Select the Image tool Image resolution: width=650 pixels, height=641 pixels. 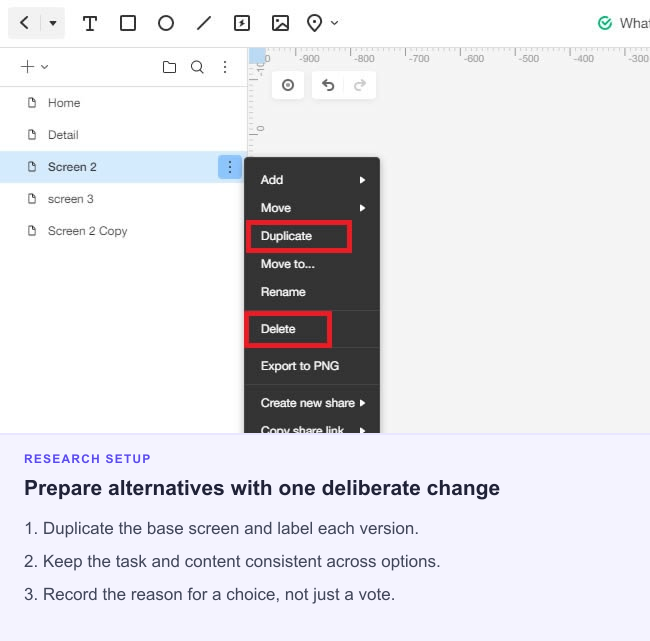(280, 23)
